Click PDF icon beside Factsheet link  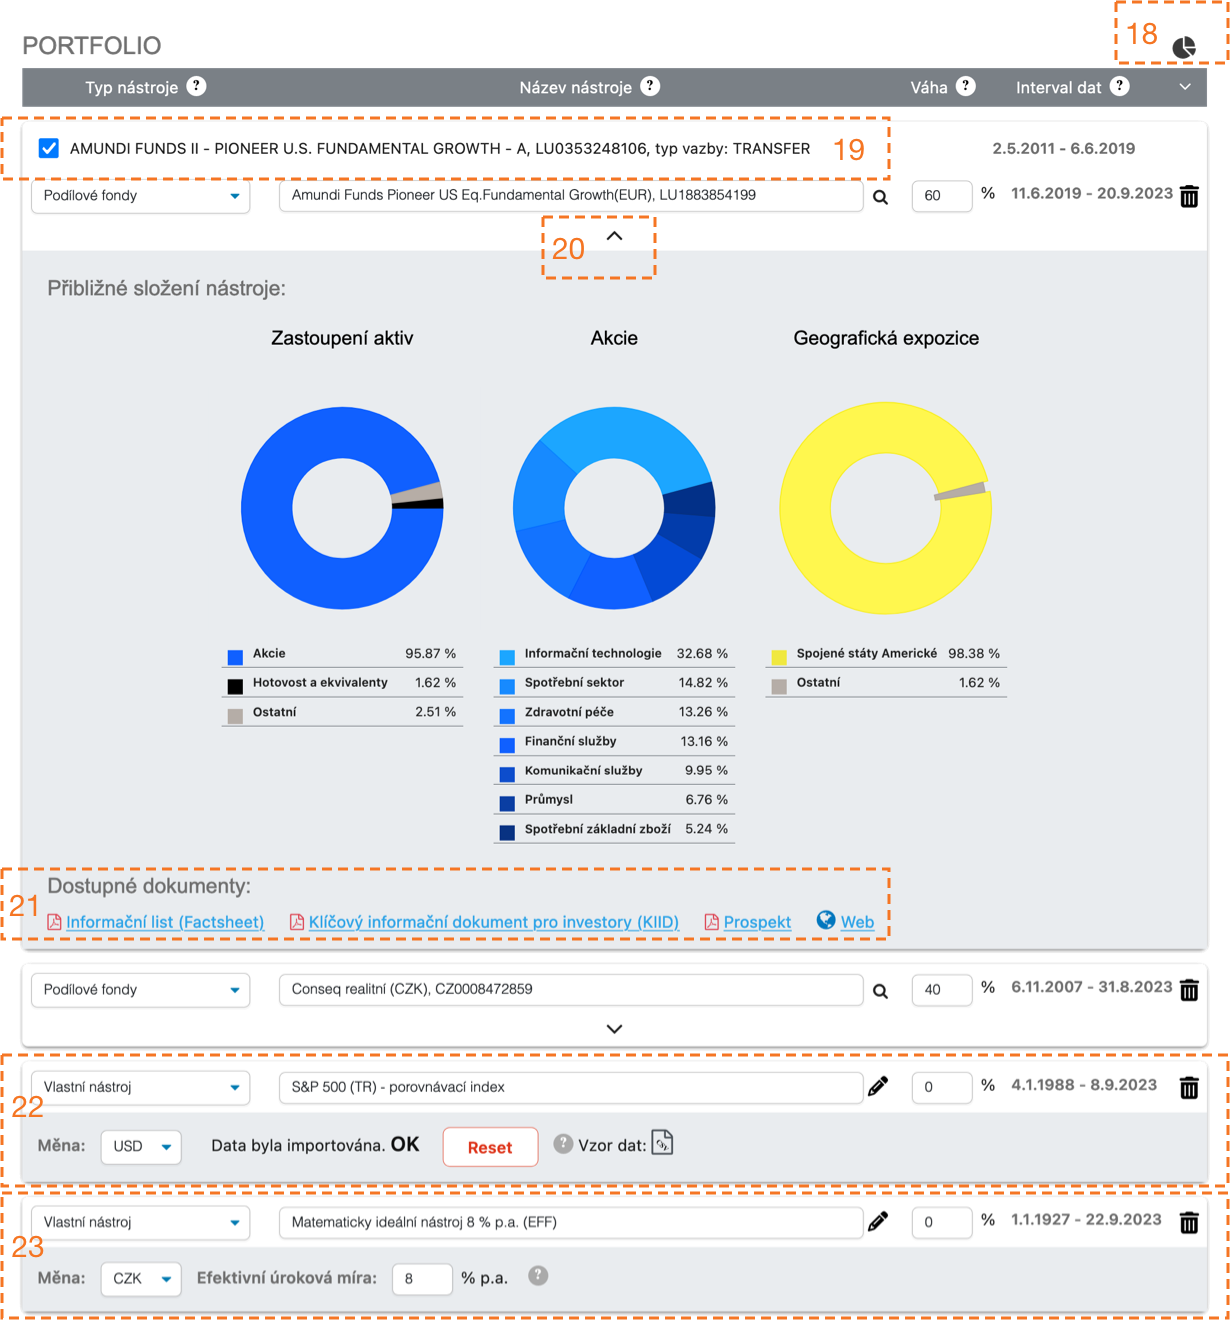click(x=55, y=922)
